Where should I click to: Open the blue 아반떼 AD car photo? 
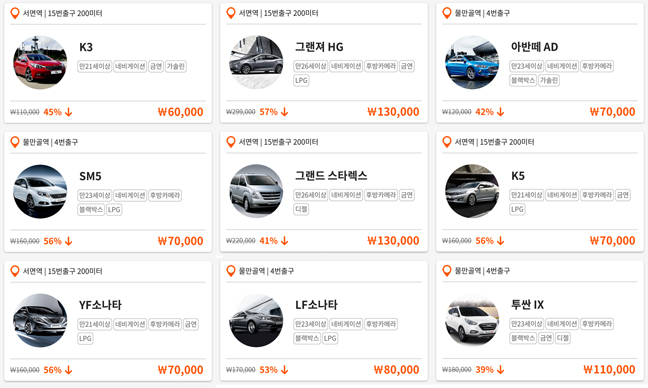[472, 62]
